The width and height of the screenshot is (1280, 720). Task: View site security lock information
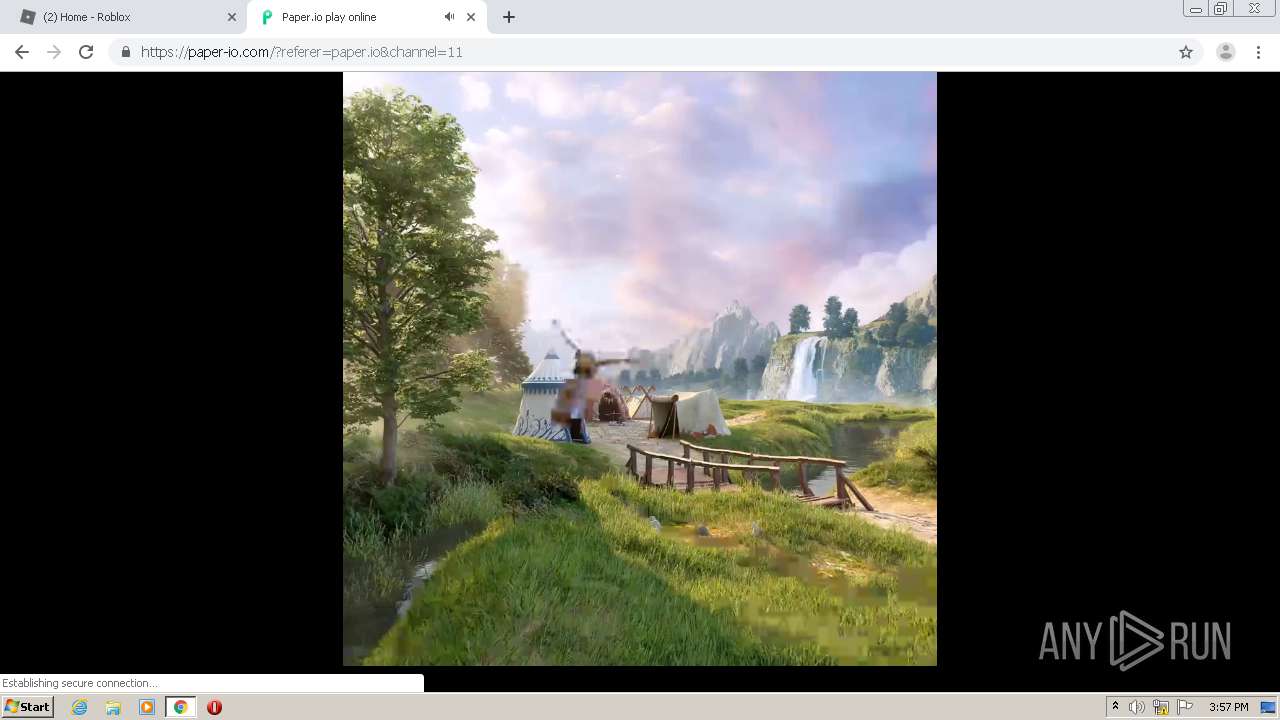(x=125, y=52)
